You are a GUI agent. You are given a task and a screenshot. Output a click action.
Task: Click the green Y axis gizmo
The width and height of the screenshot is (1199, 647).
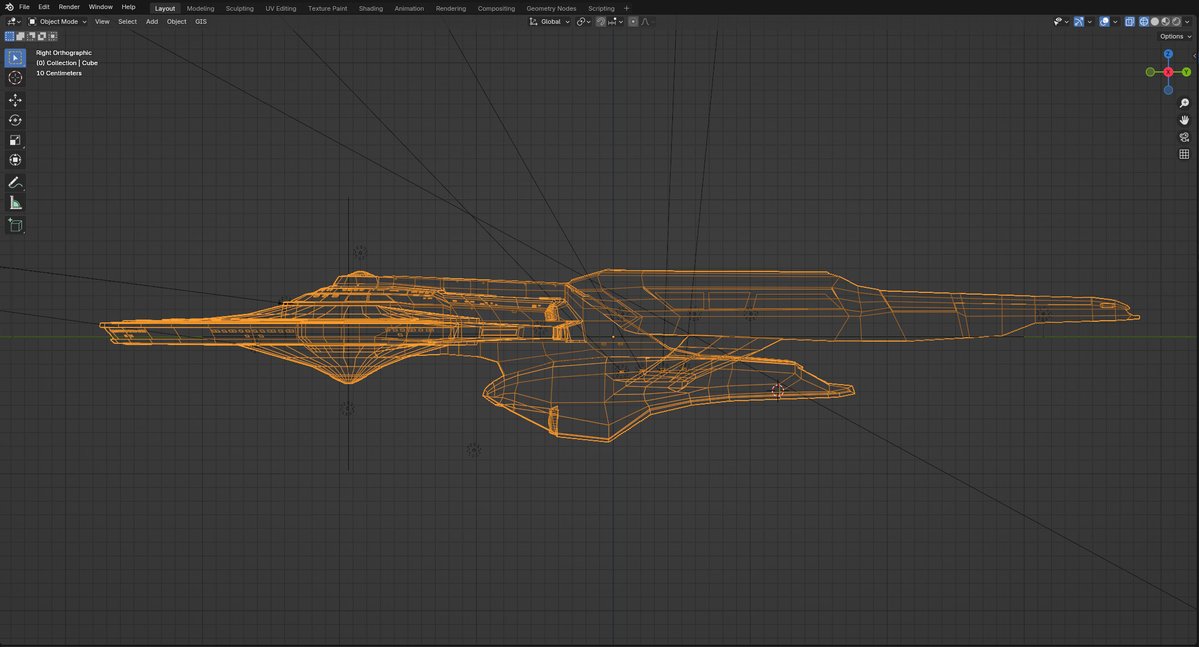pyautogui.click(x=1186, y=72)
